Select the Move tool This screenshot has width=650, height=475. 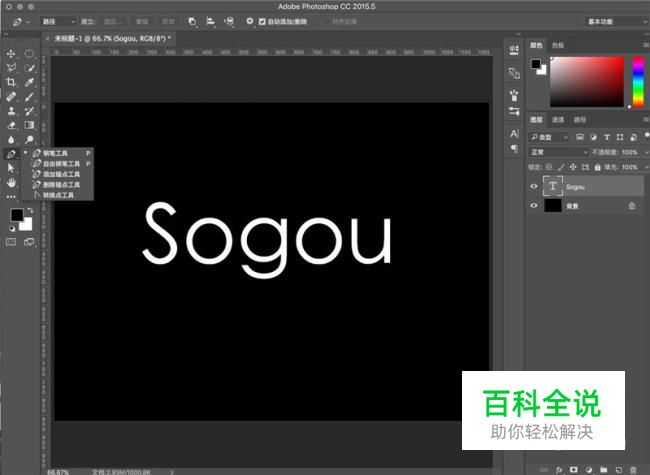click(x=11, y=54)
